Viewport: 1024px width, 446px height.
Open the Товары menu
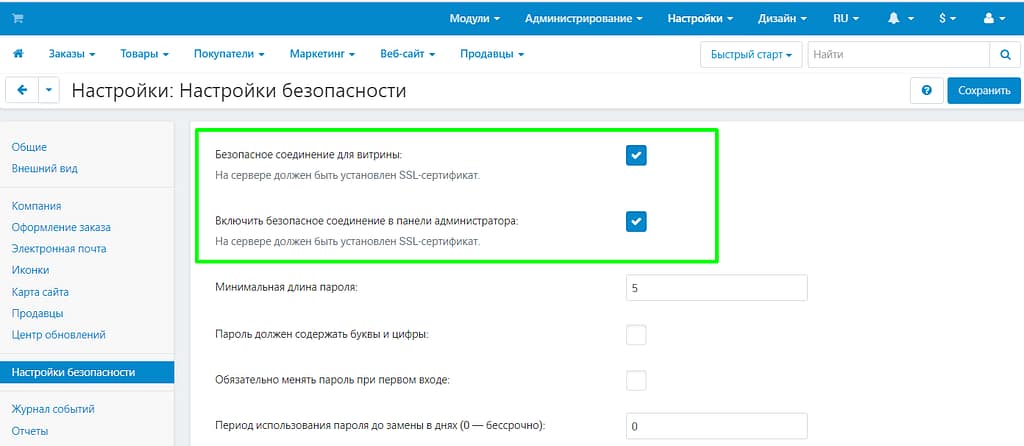click(x=144, y=53)
